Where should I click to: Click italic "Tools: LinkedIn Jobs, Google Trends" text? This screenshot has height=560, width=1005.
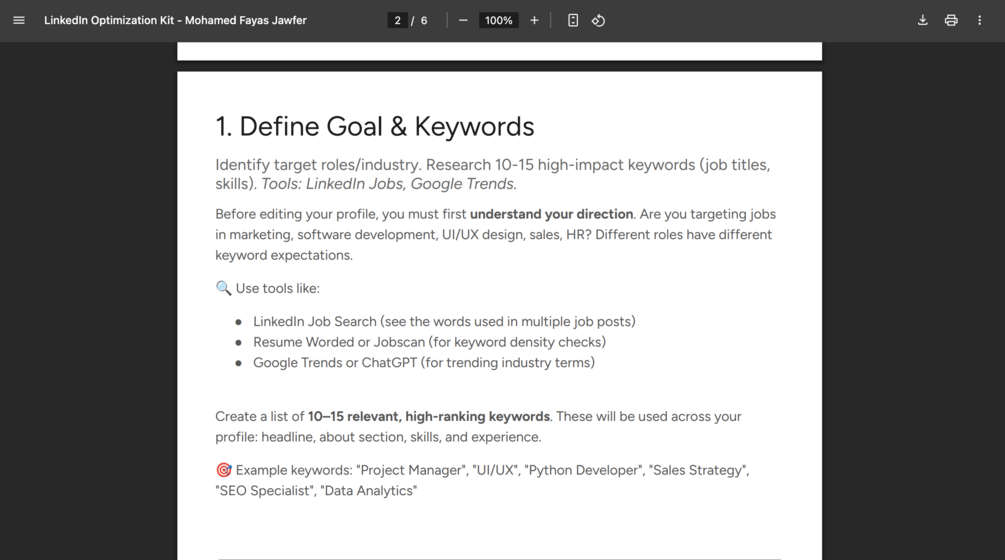pyautogui.click(x=389, y=184)
